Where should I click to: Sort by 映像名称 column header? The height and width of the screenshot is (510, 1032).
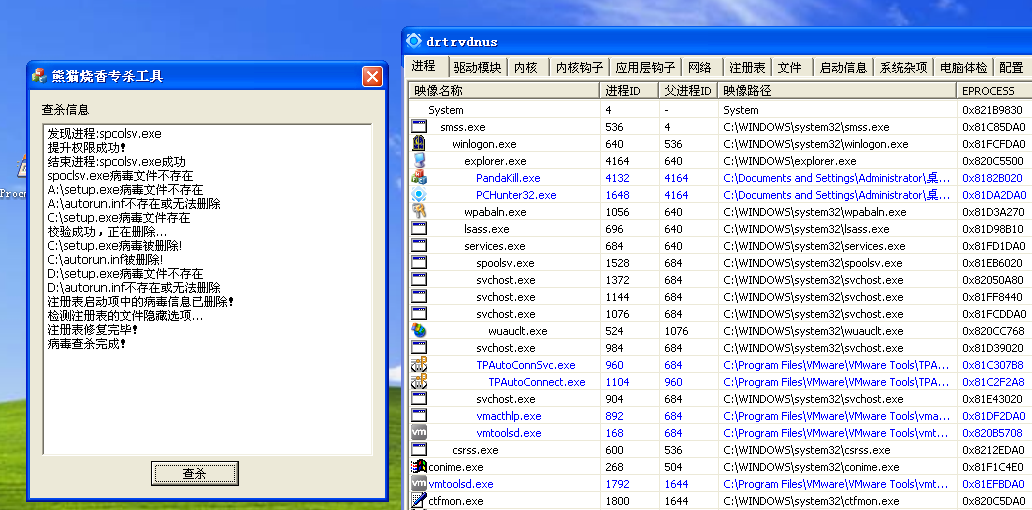503,90
